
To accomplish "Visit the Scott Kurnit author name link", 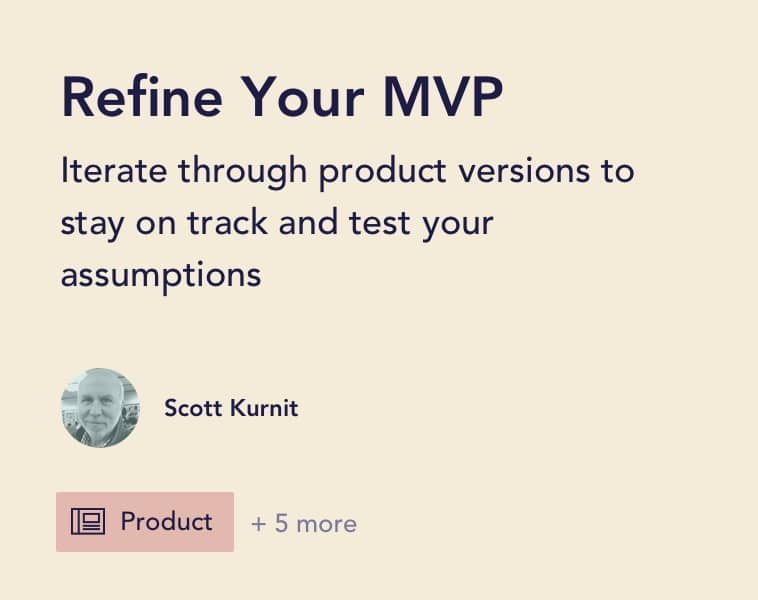I will pos(231,408).
